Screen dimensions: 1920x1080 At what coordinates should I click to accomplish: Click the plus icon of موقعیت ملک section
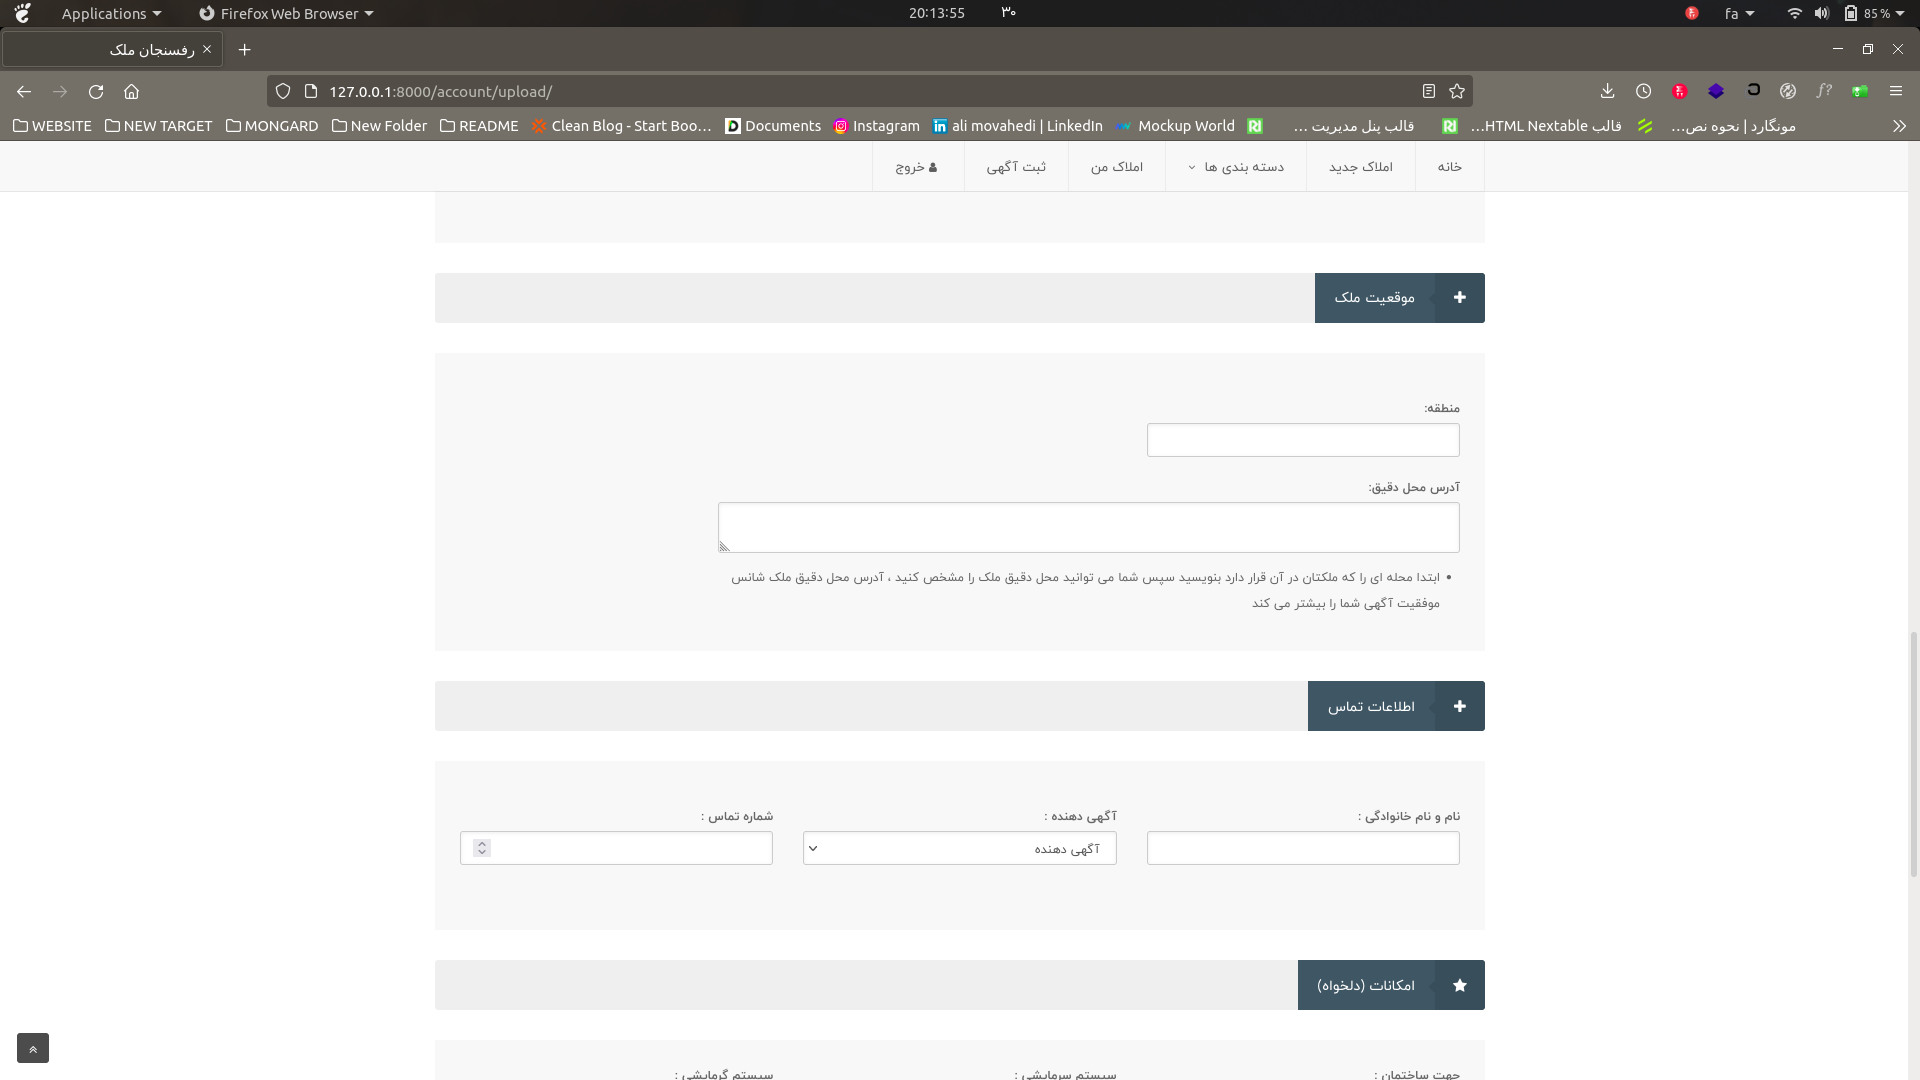coord(1459,298)
